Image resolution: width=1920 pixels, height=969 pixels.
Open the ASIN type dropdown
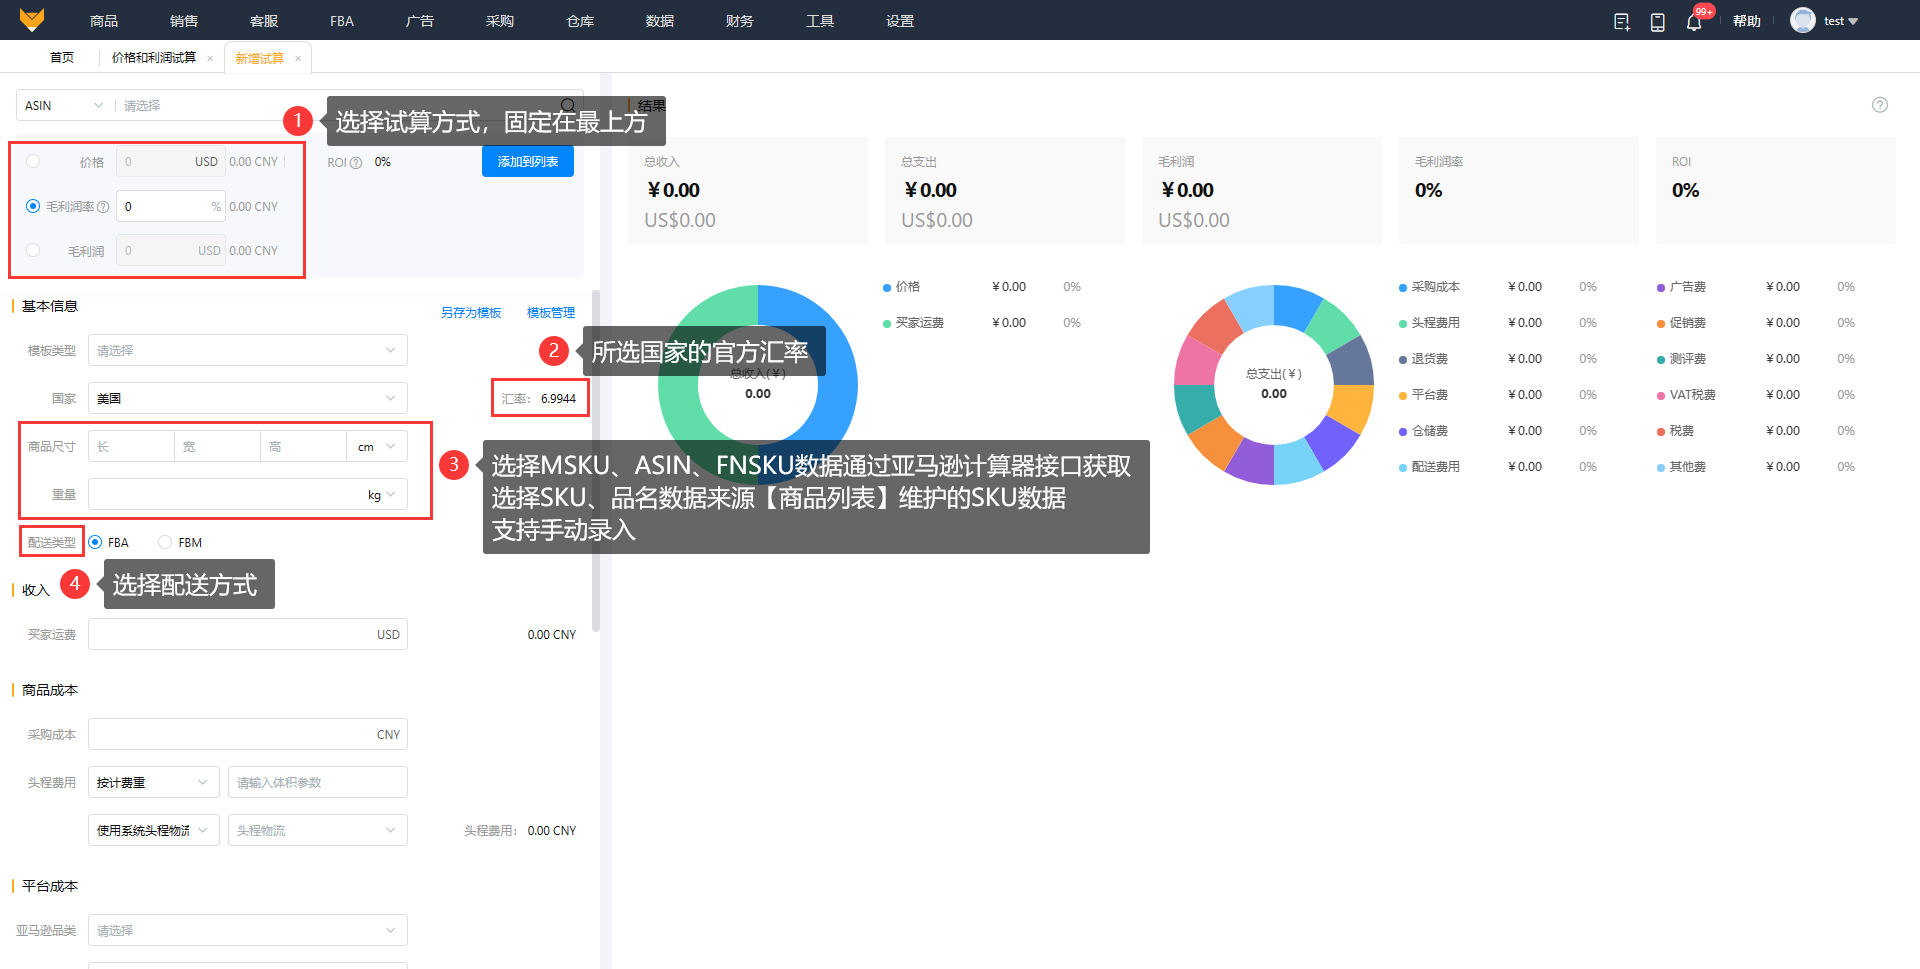pyautogui.click(x=64, y=105)
